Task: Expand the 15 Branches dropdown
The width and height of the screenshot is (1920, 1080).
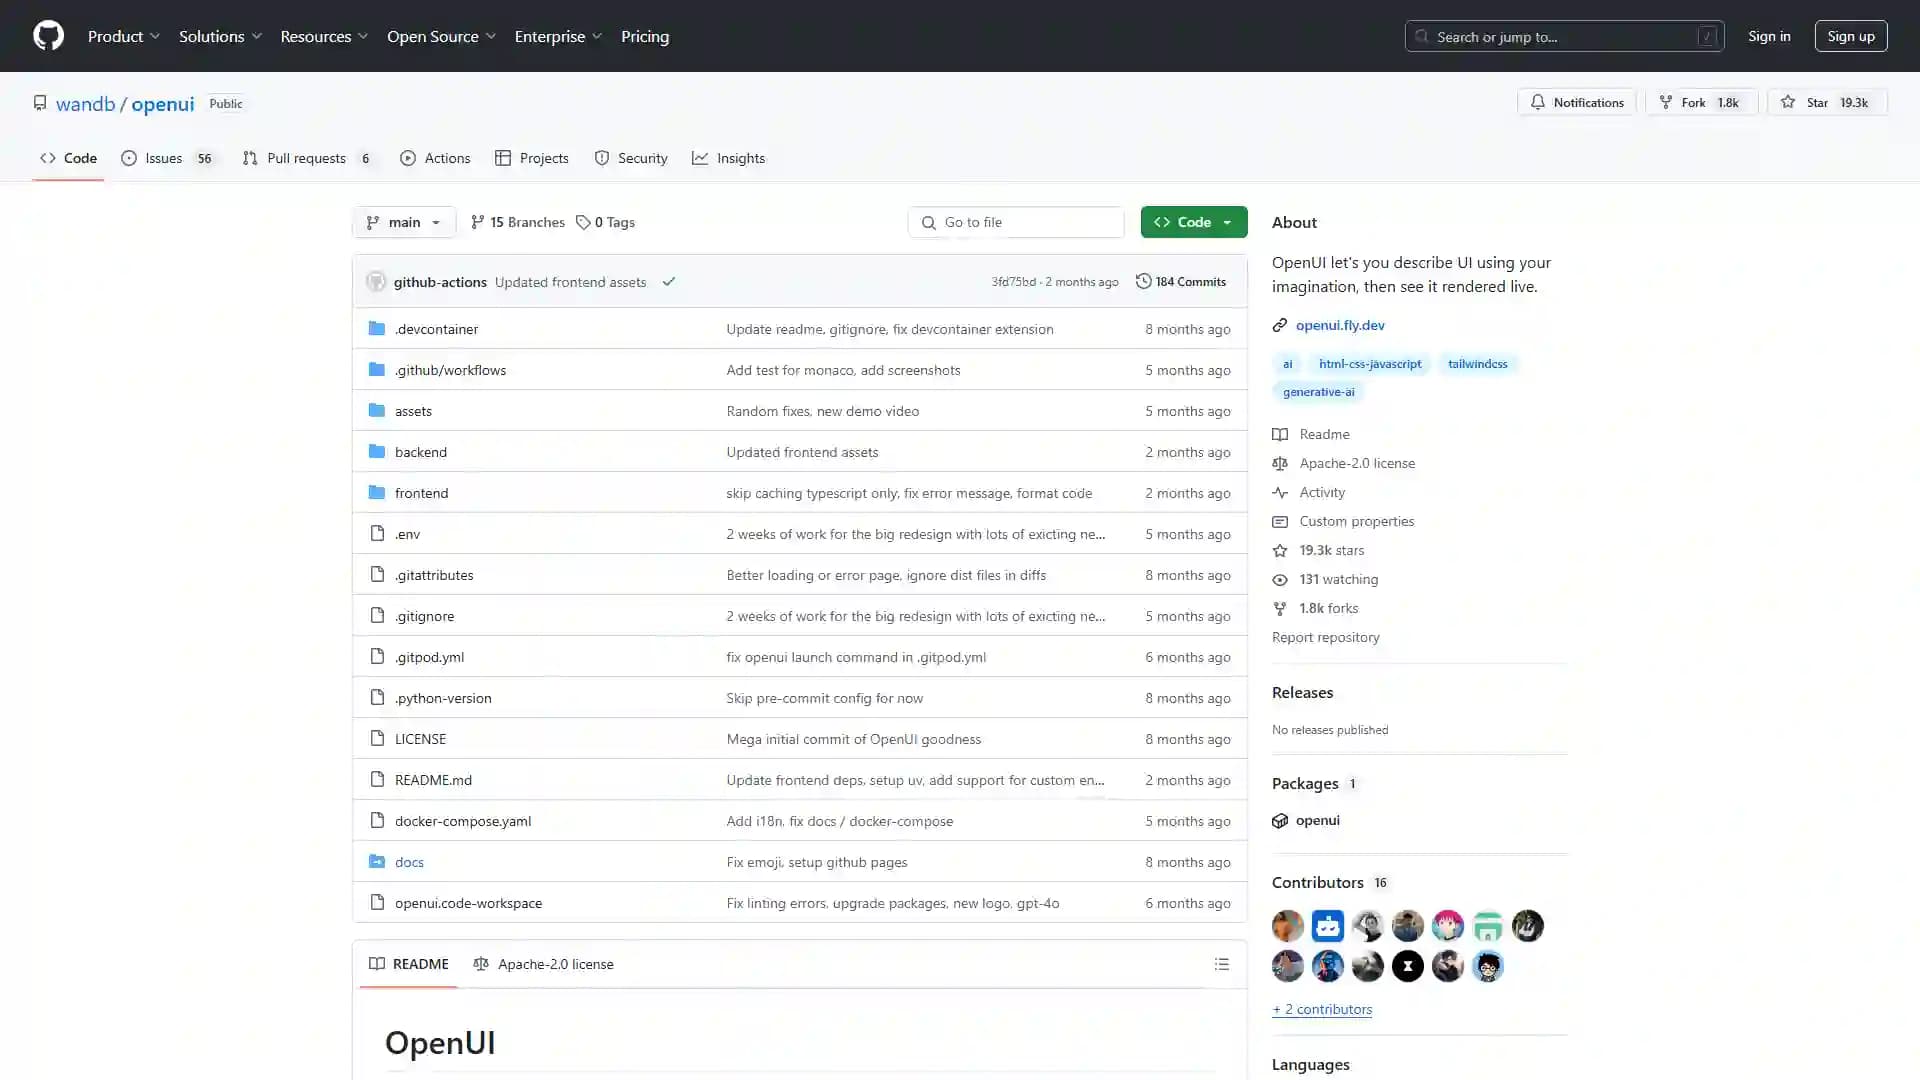Action: coord(517,220)
